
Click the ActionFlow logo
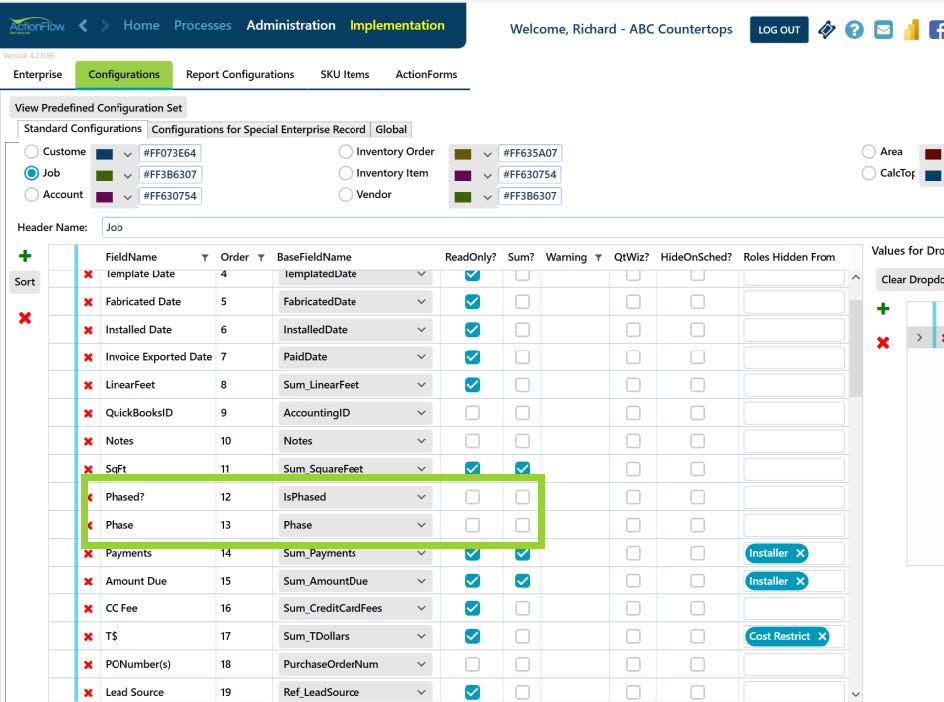tap(37, 26)
